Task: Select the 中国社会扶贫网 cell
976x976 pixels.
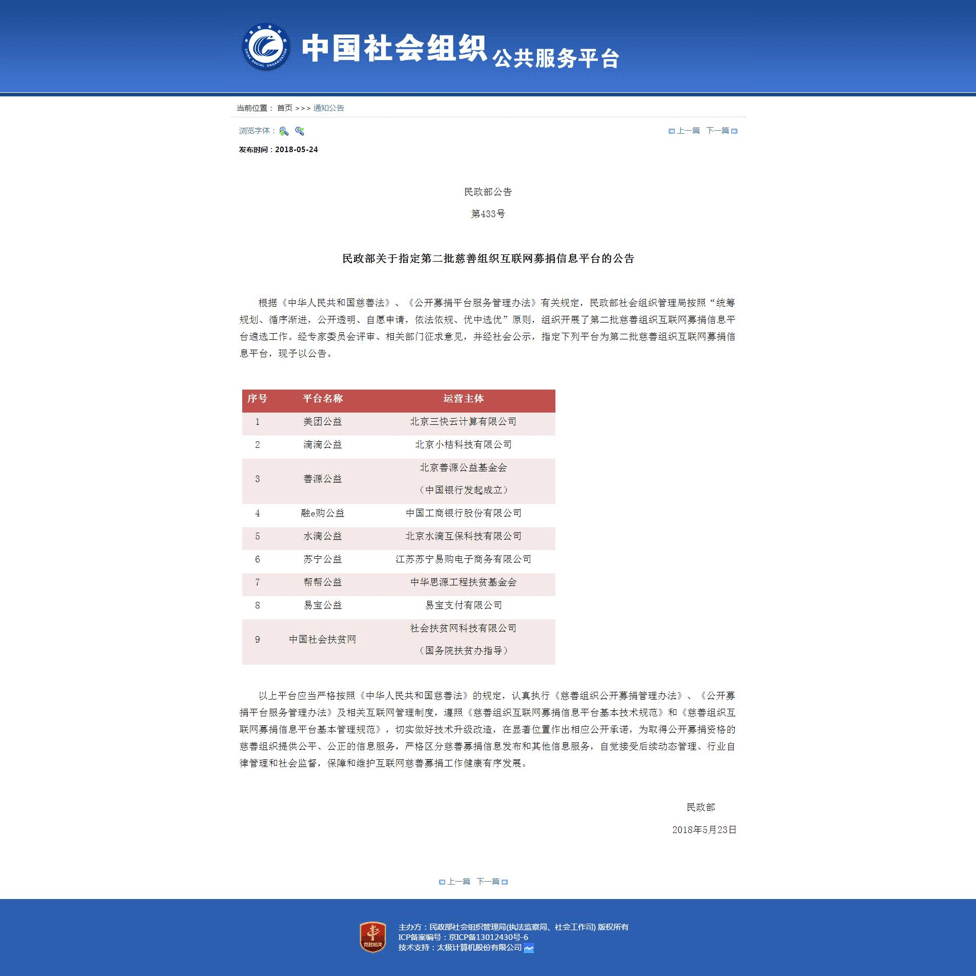Action: (x=322, y=639)
